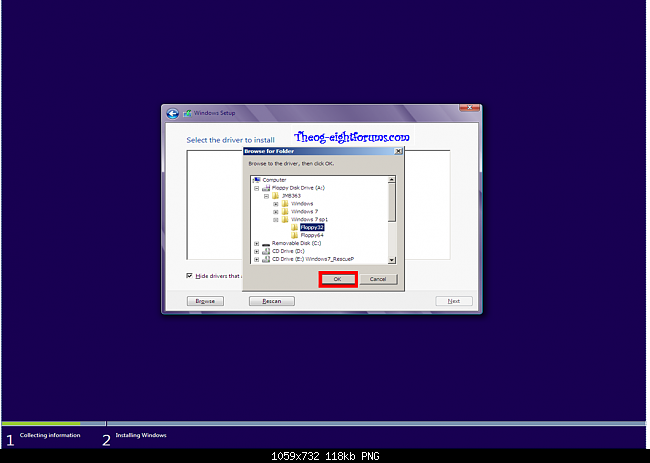Select the 'Windows 7 sp1' folder label
This screenshot has width=650, height=463.
pos(309,219)
